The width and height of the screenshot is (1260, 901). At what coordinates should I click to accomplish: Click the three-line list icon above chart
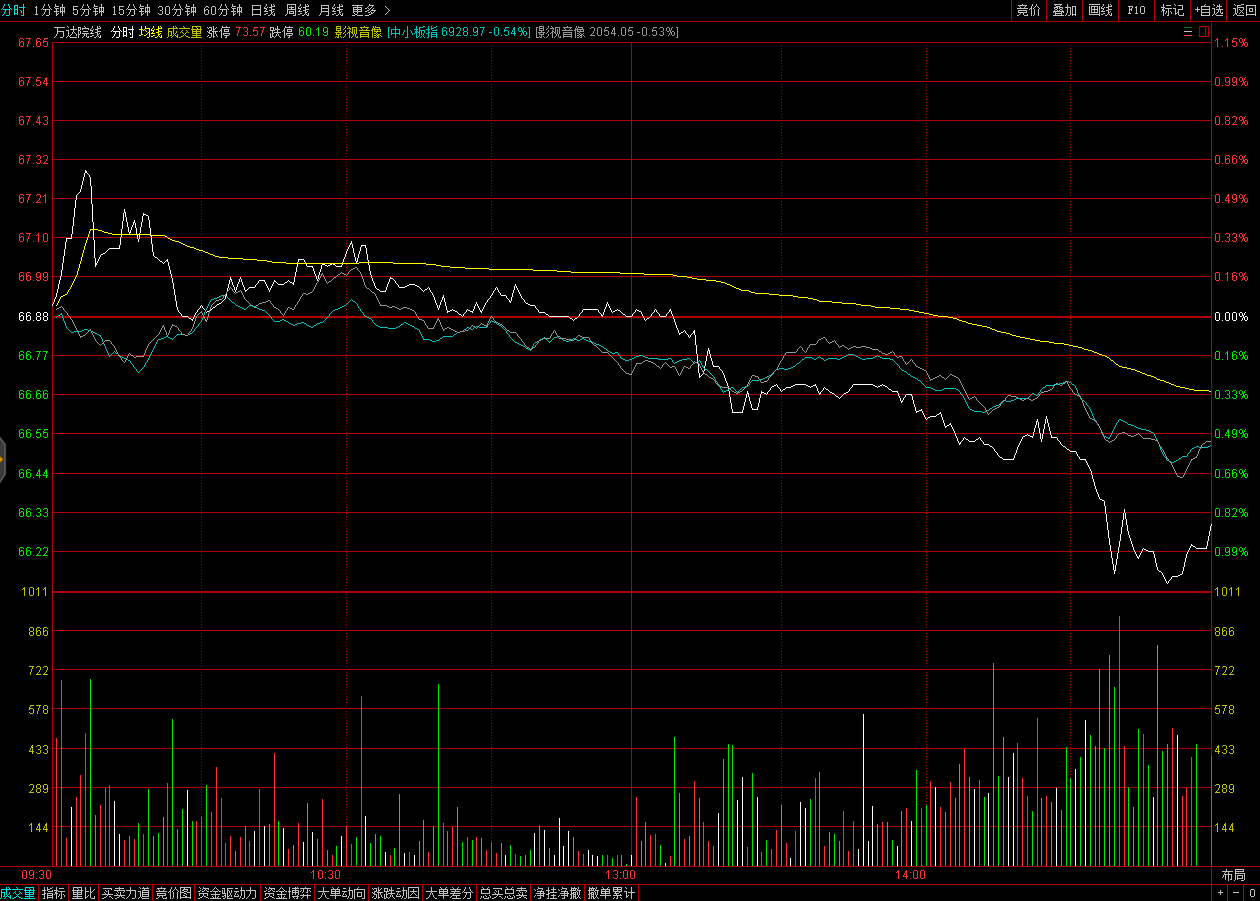(x=1187, y=32)
